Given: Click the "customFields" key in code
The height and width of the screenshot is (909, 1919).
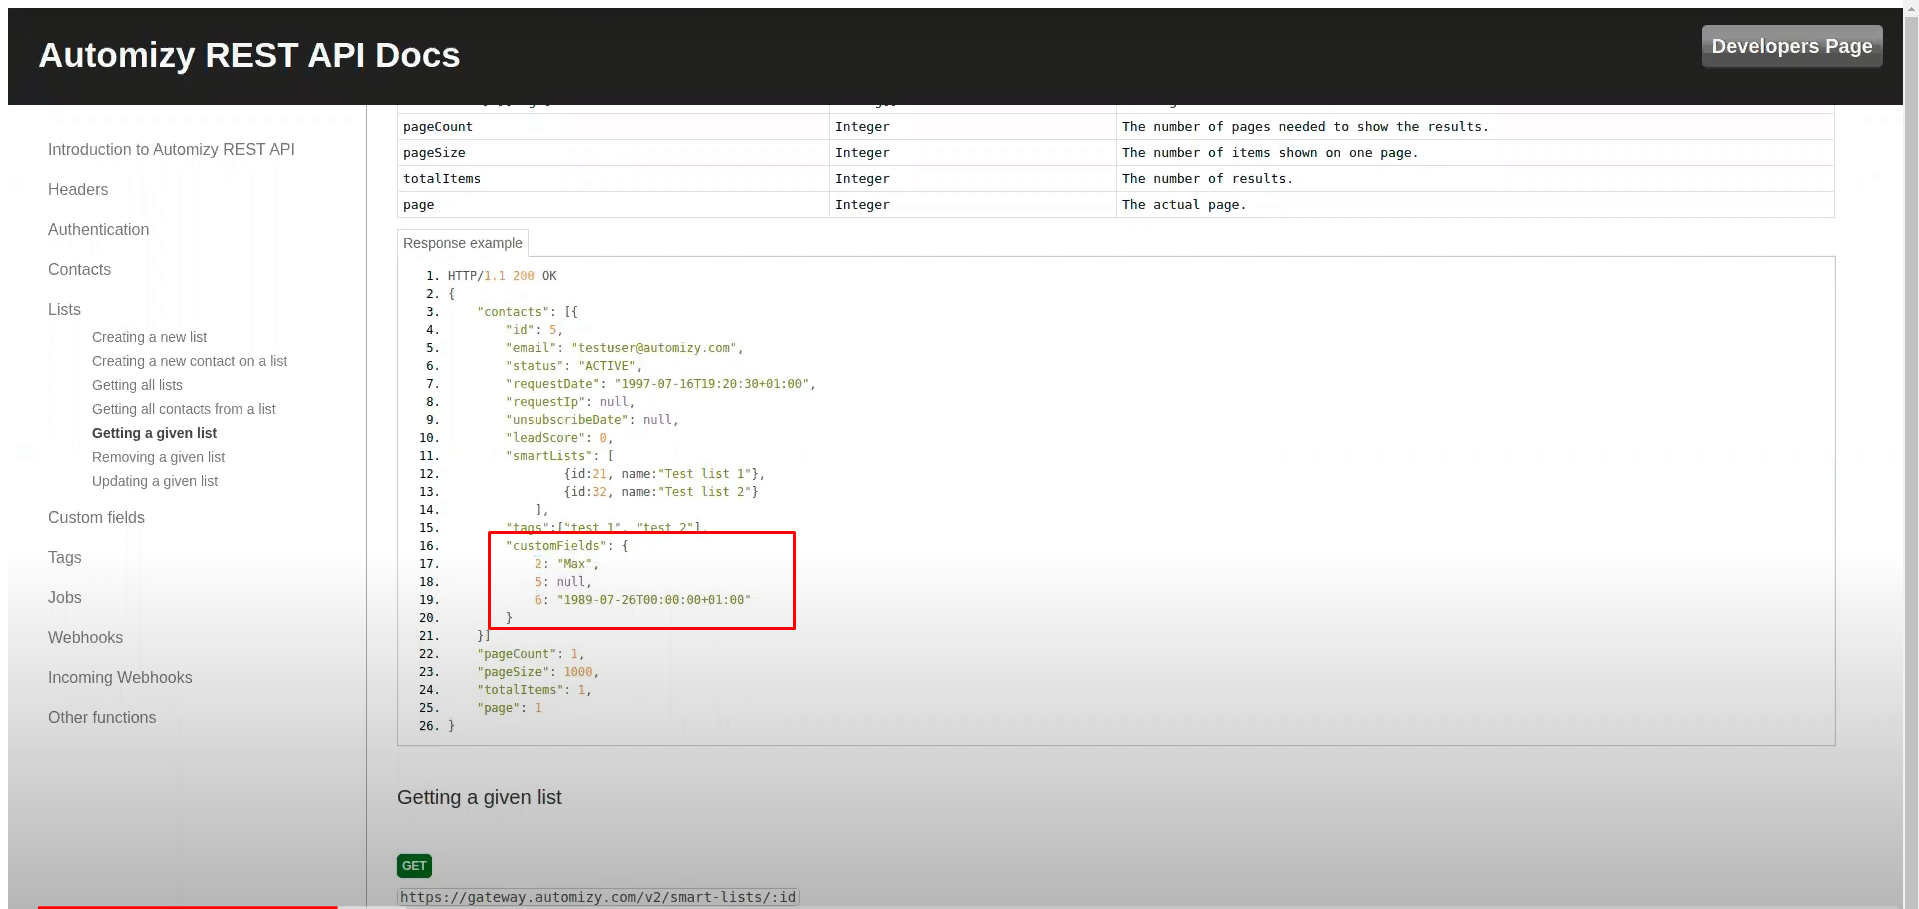Looking at the screenshot, I should [x=556, y=546].
